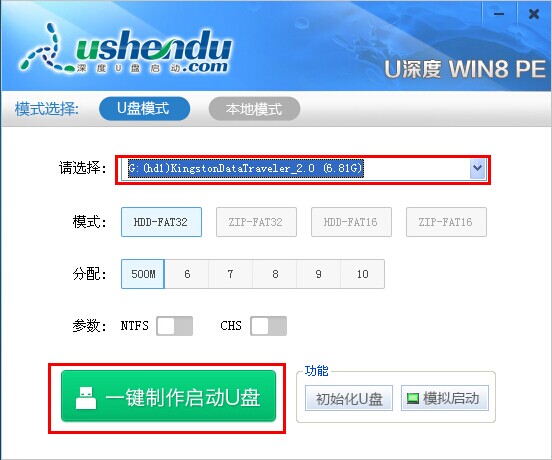The image size is (552, 460).
Task: Toggle the CHS switch
Action: pos(269,326)
